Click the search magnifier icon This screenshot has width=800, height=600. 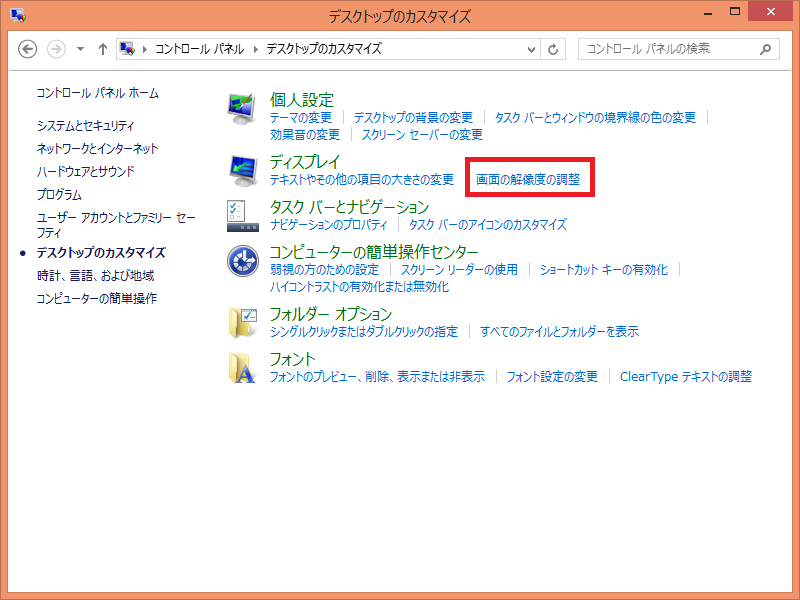tap(764, 48)
